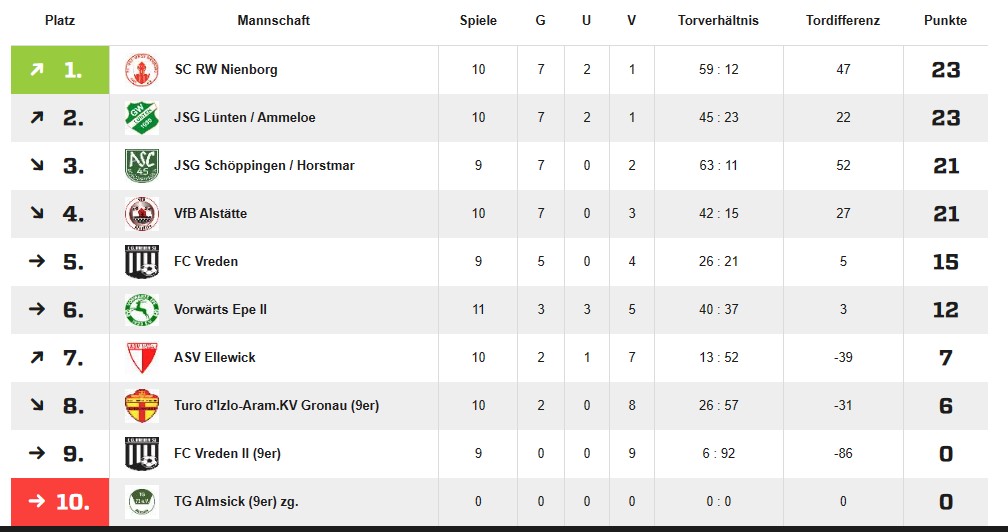Open the ASC 45 Schöppingen logo

click(x=141, y=166)
